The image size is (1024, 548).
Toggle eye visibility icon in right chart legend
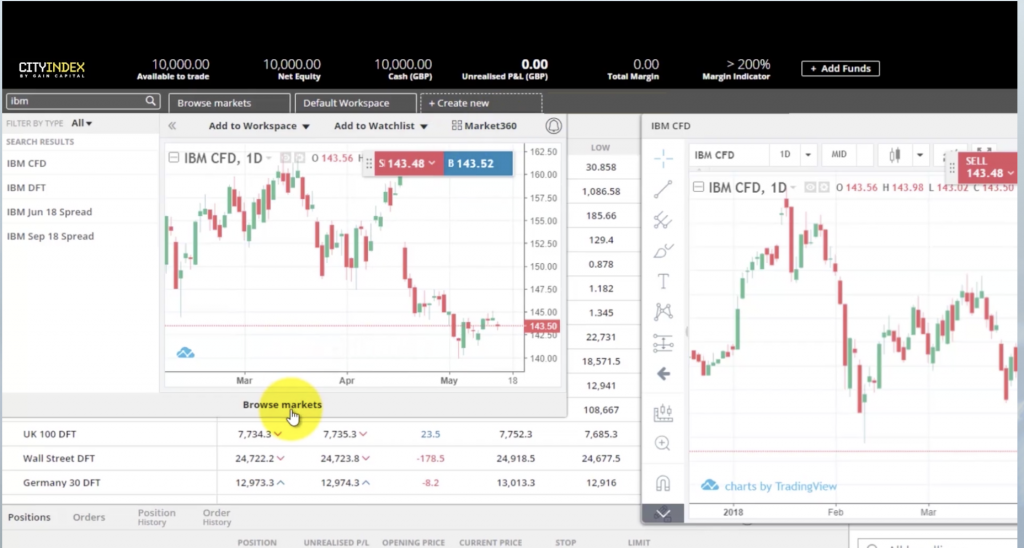pyautogui.click(x=810, y=187)
